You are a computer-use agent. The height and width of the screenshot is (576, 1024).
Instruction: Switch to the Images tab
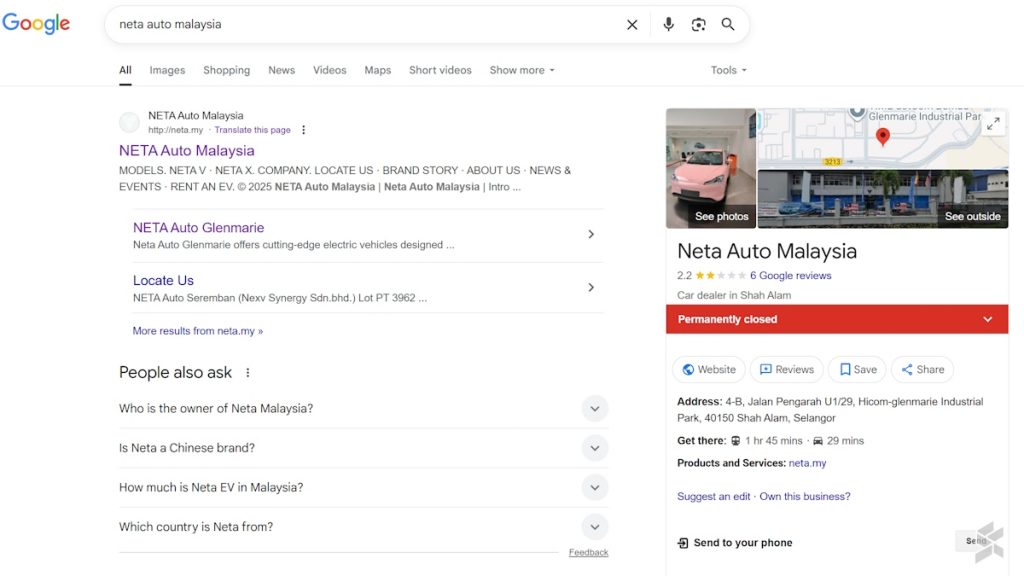pyautogui.click(x=167, y=70)
